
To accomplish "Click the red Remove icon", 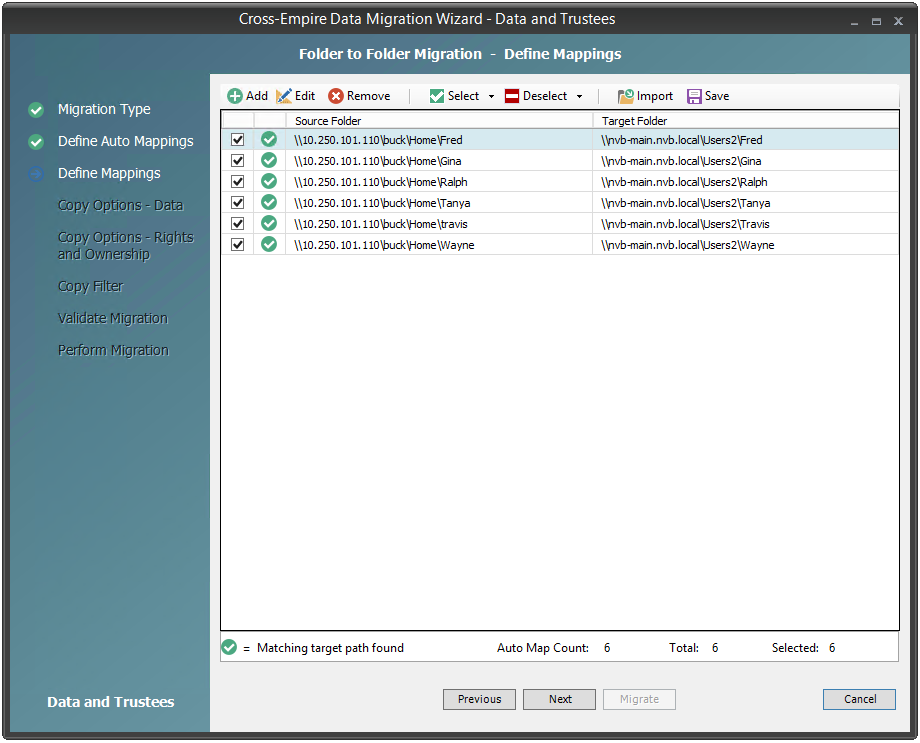I will tap(336, 96).
